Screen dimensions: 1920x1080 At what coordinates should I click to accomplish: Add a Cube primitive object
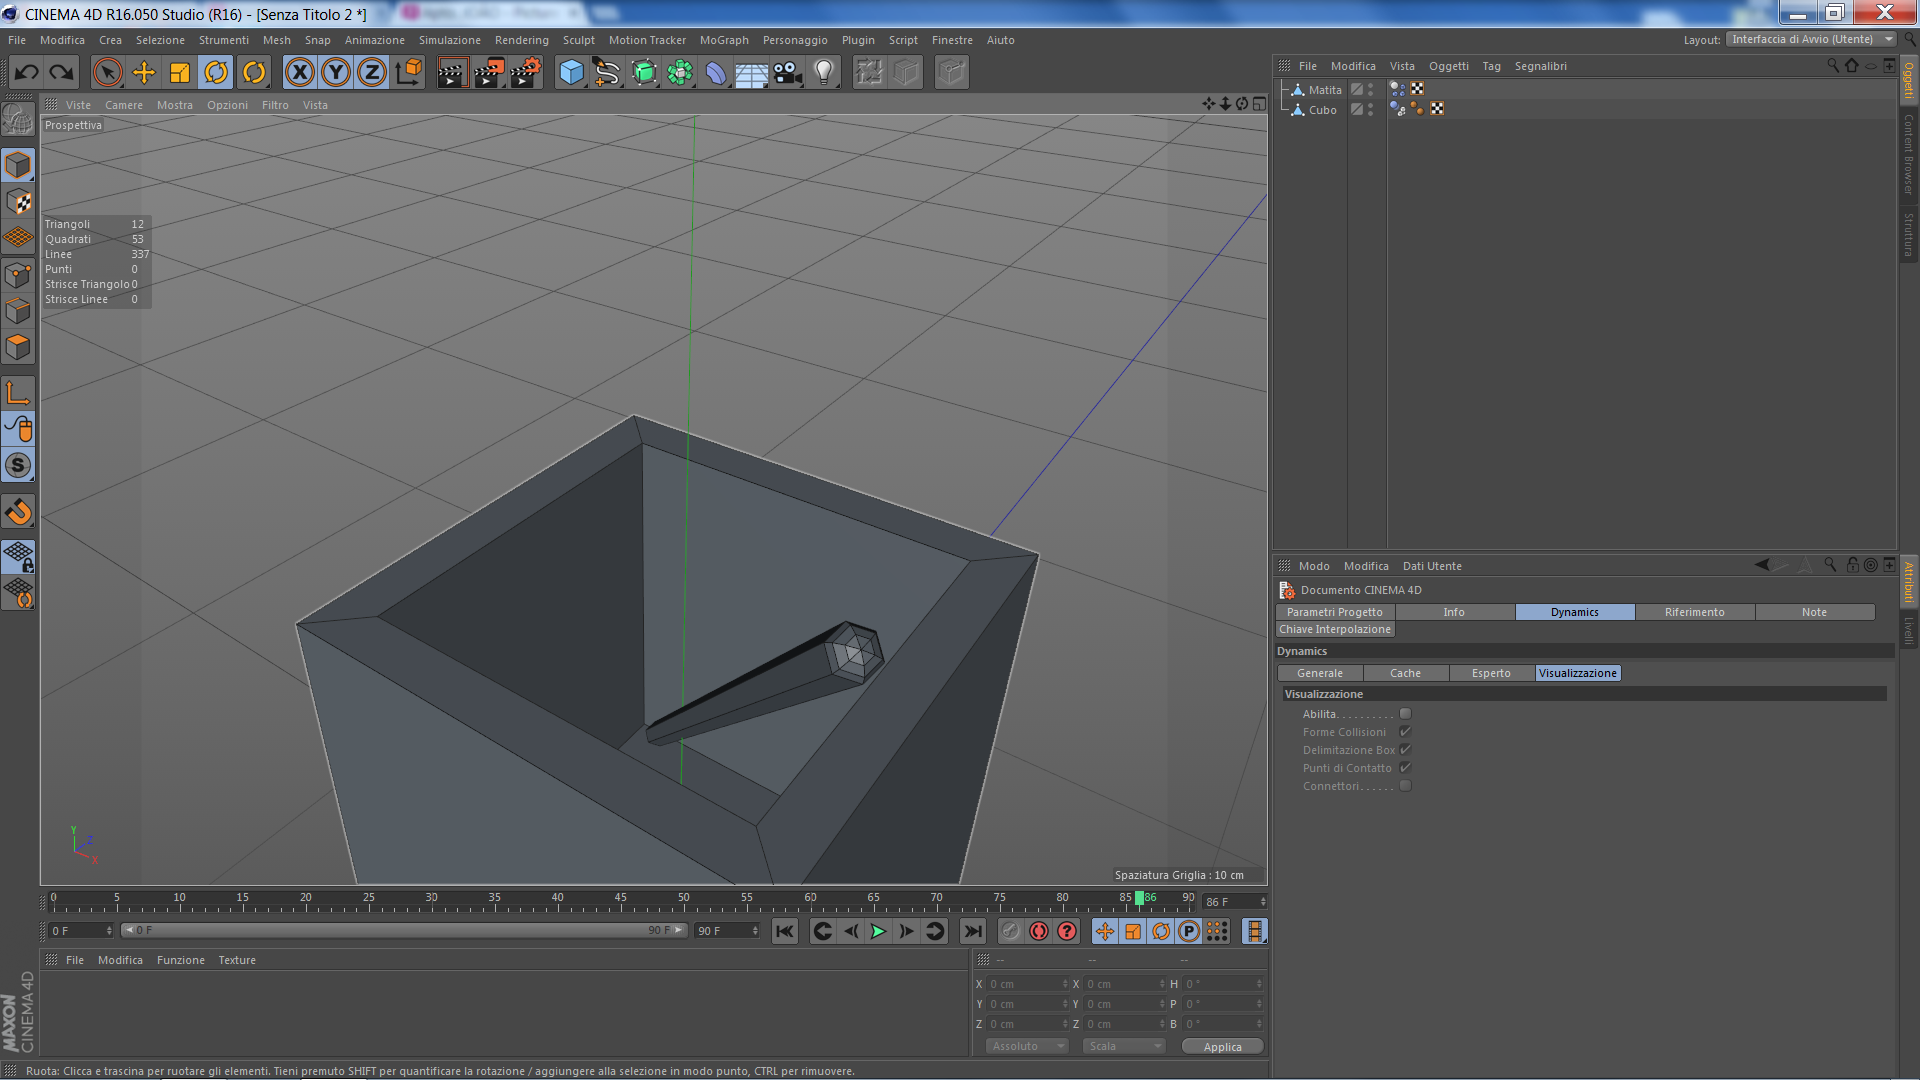point(571,72)
